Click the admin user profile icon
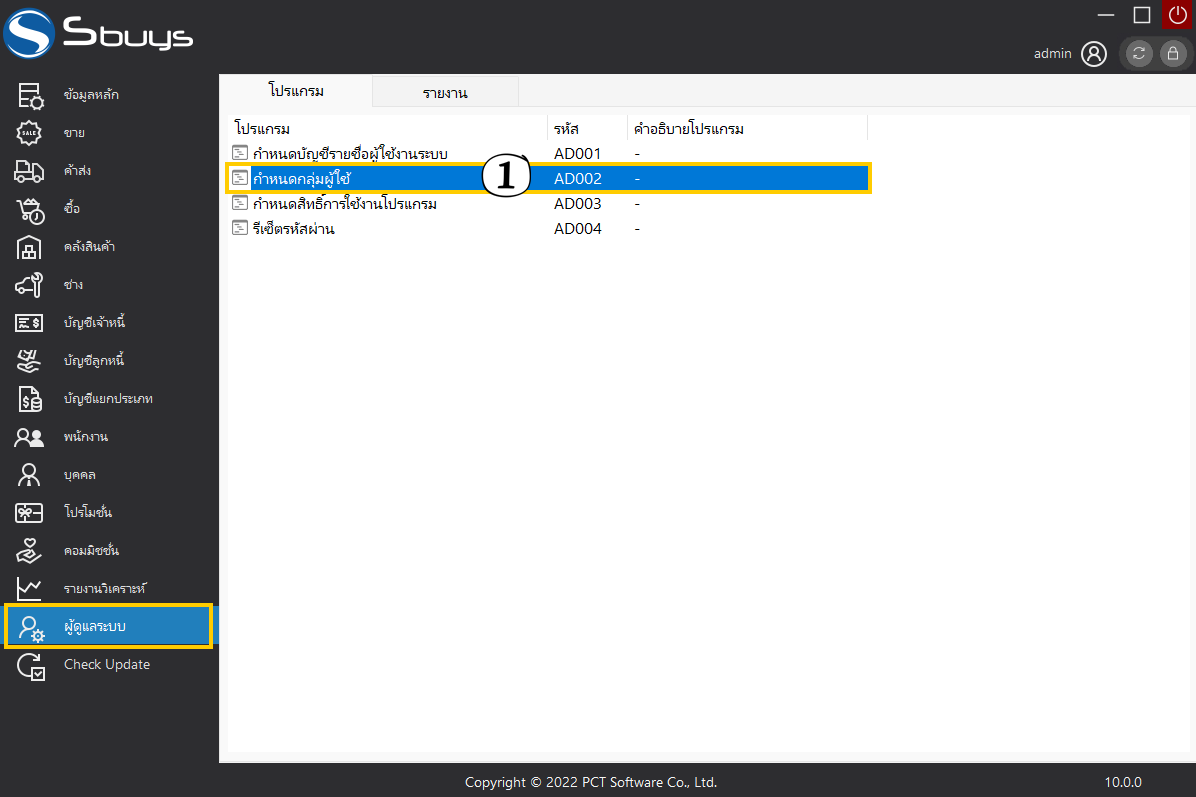Screen dimensions: 1196x797 1094,54
